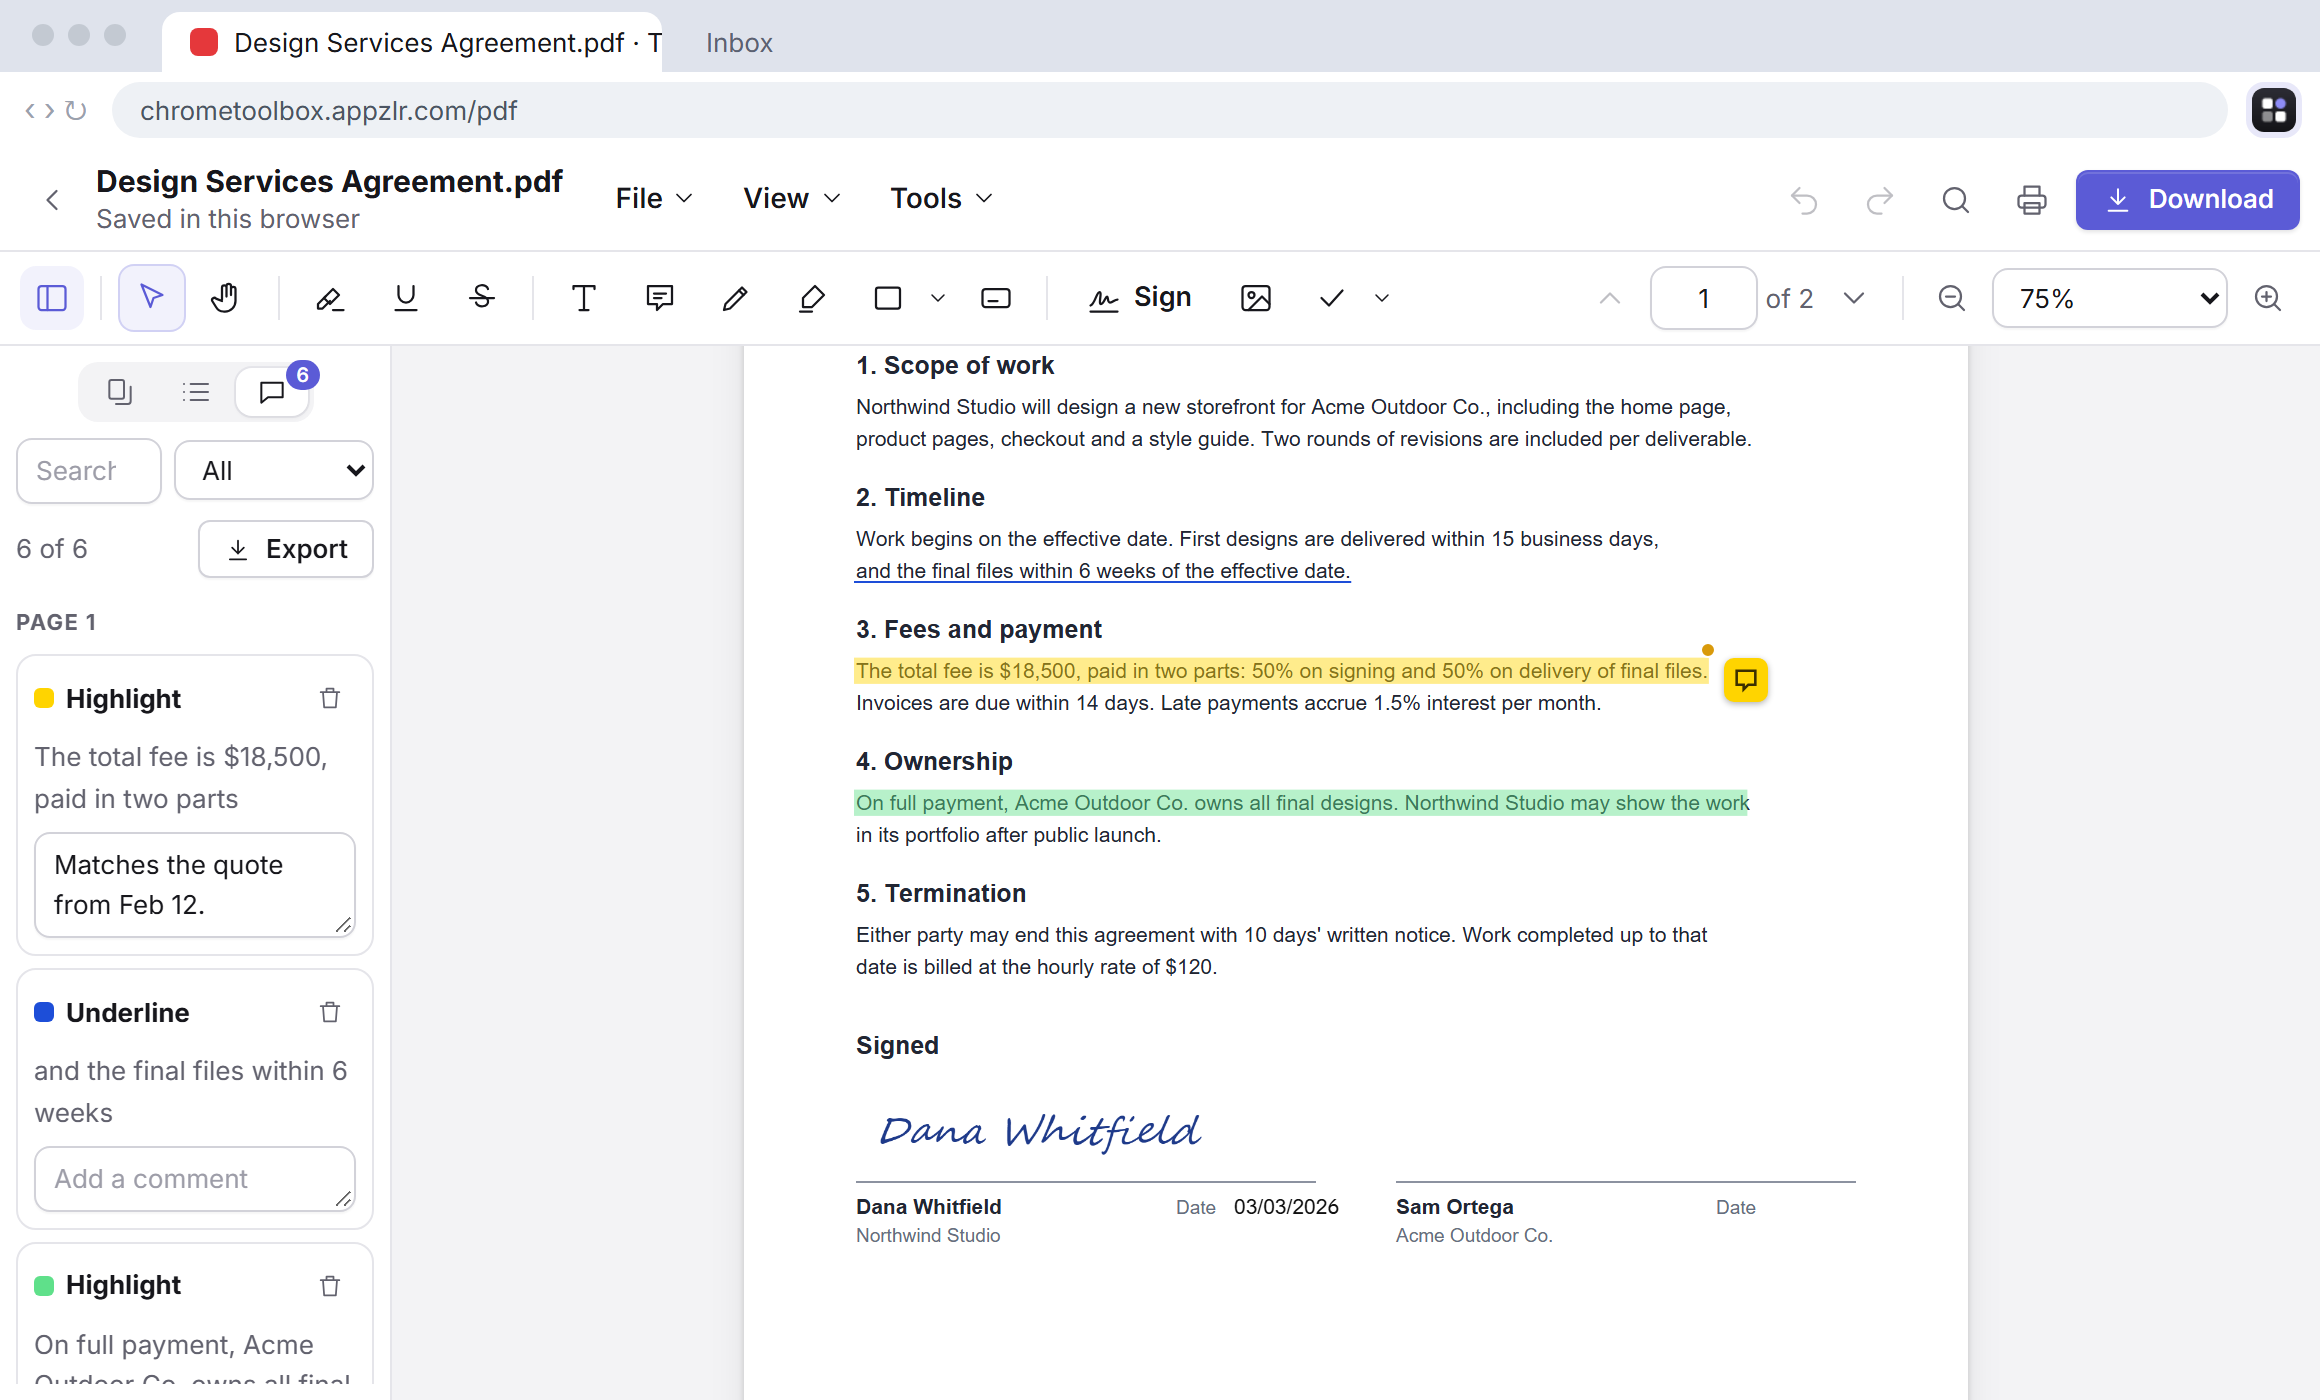Delete the yellow Highlight annotation
The image size is (2320, 1400).
point(330,698)
